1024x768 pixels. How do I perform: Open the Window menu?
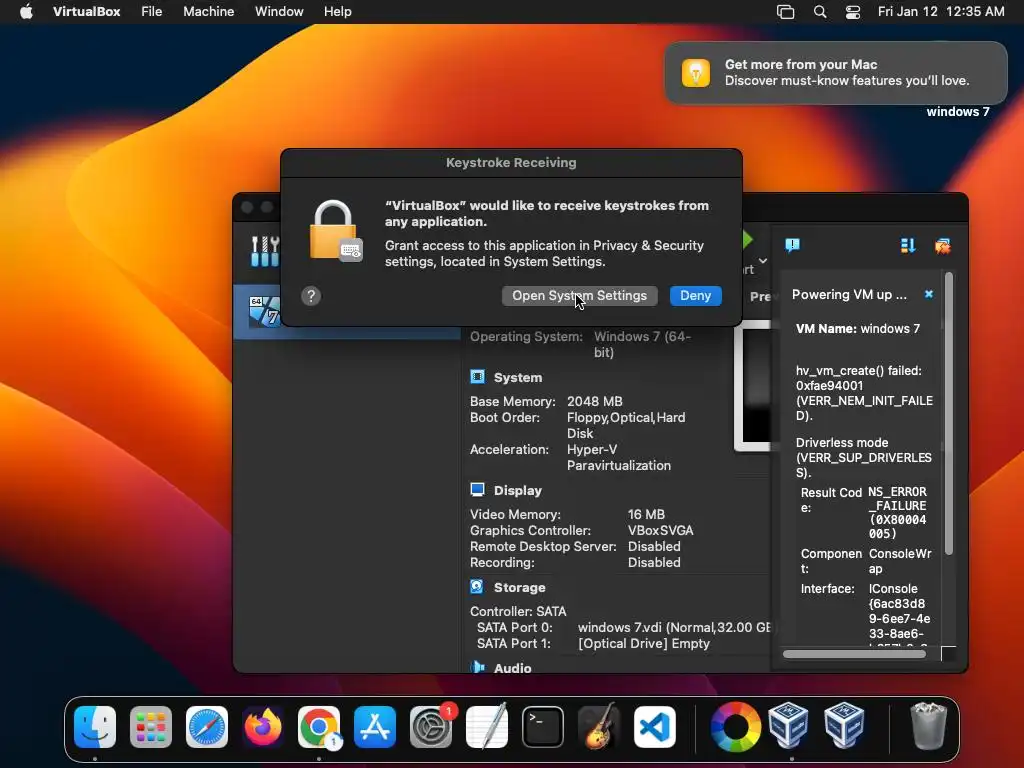click(279, 12)
